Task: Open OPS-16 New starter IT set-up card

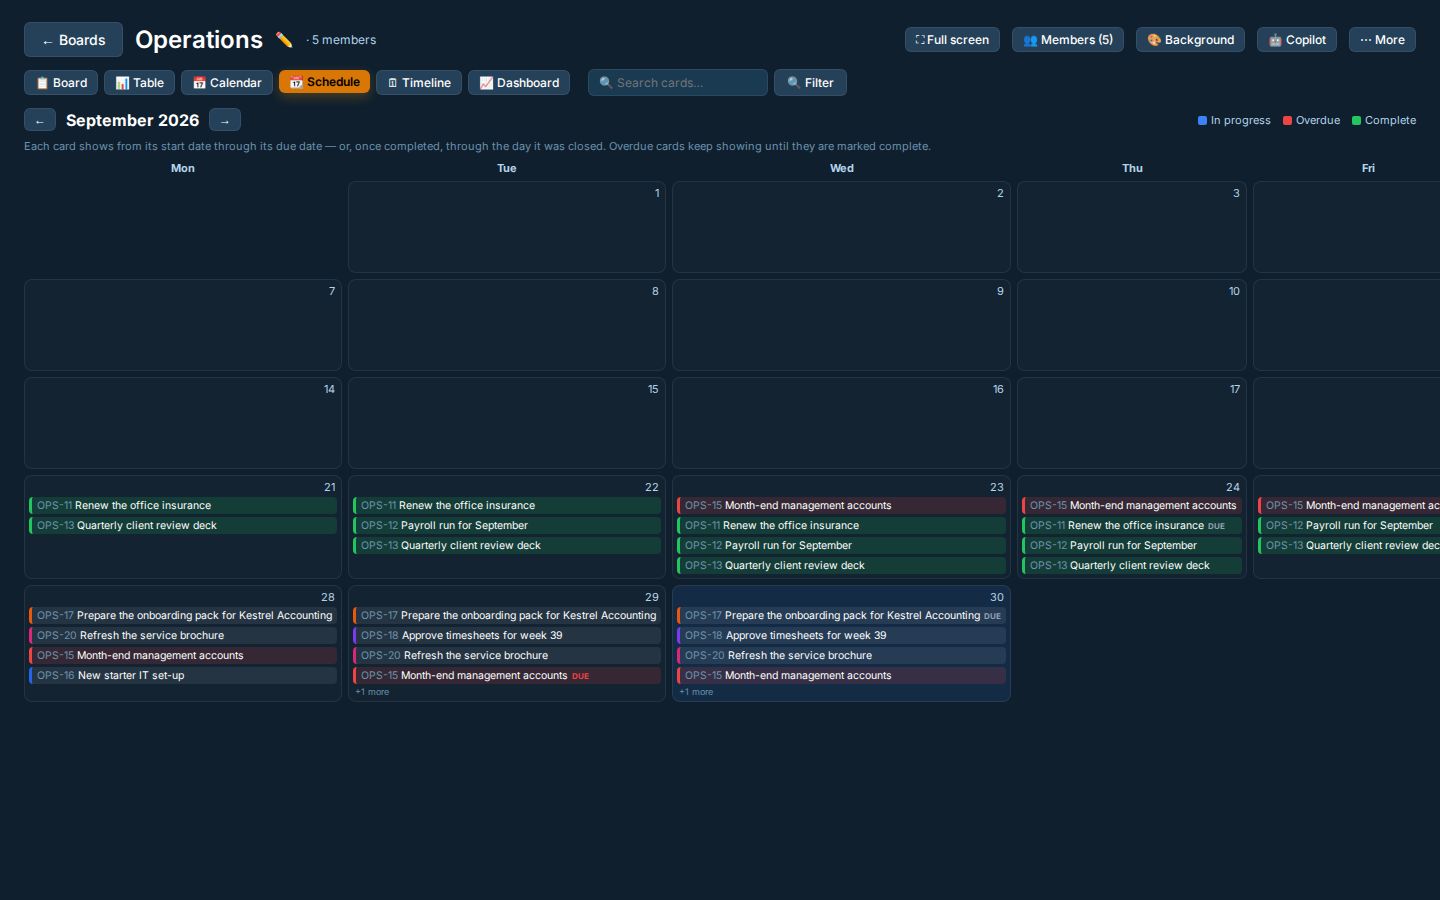Action: (183, 676)
